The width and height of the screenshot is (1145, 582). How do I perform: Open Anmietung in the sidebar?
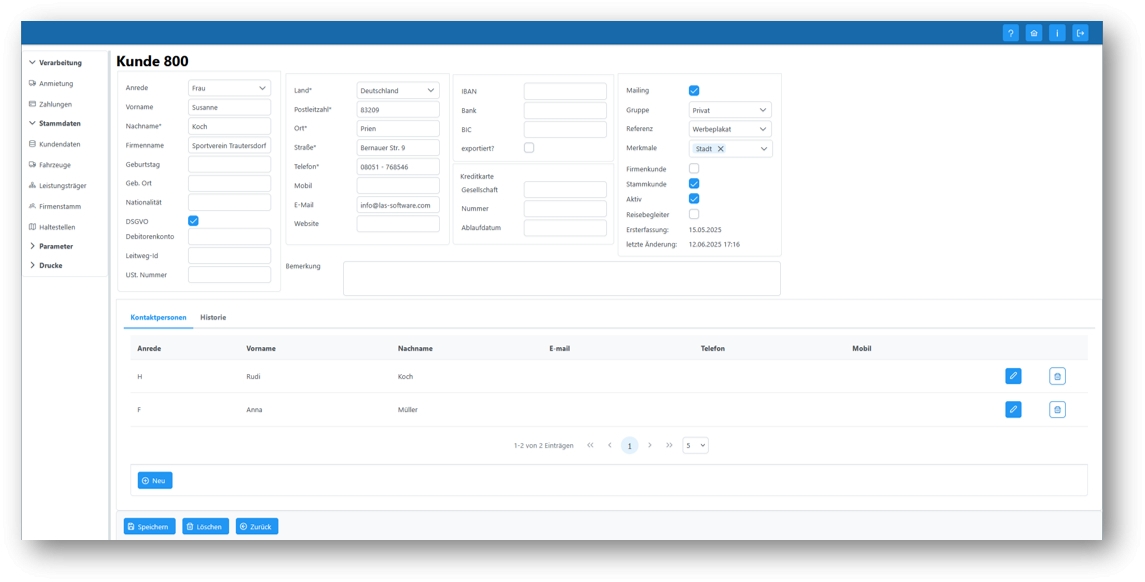click(x=56, y=84)
